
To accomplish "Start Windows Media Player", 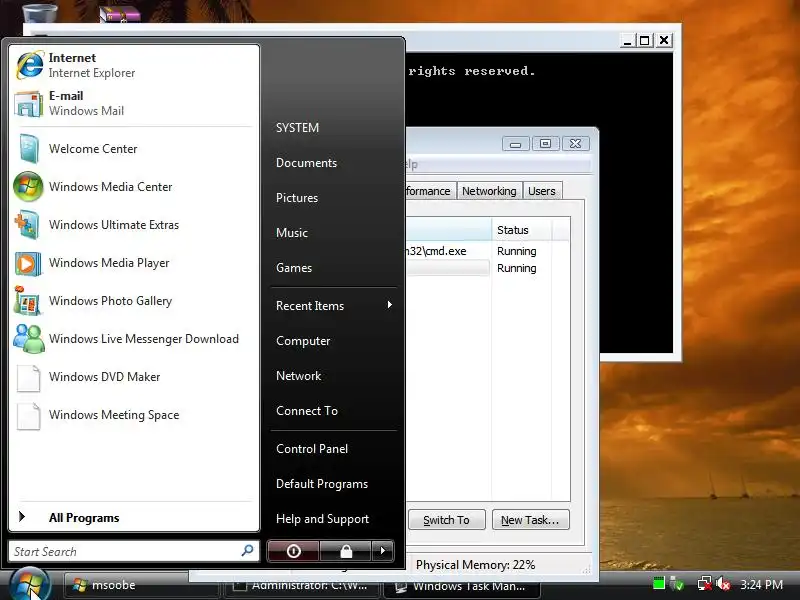I will point(134,263).
